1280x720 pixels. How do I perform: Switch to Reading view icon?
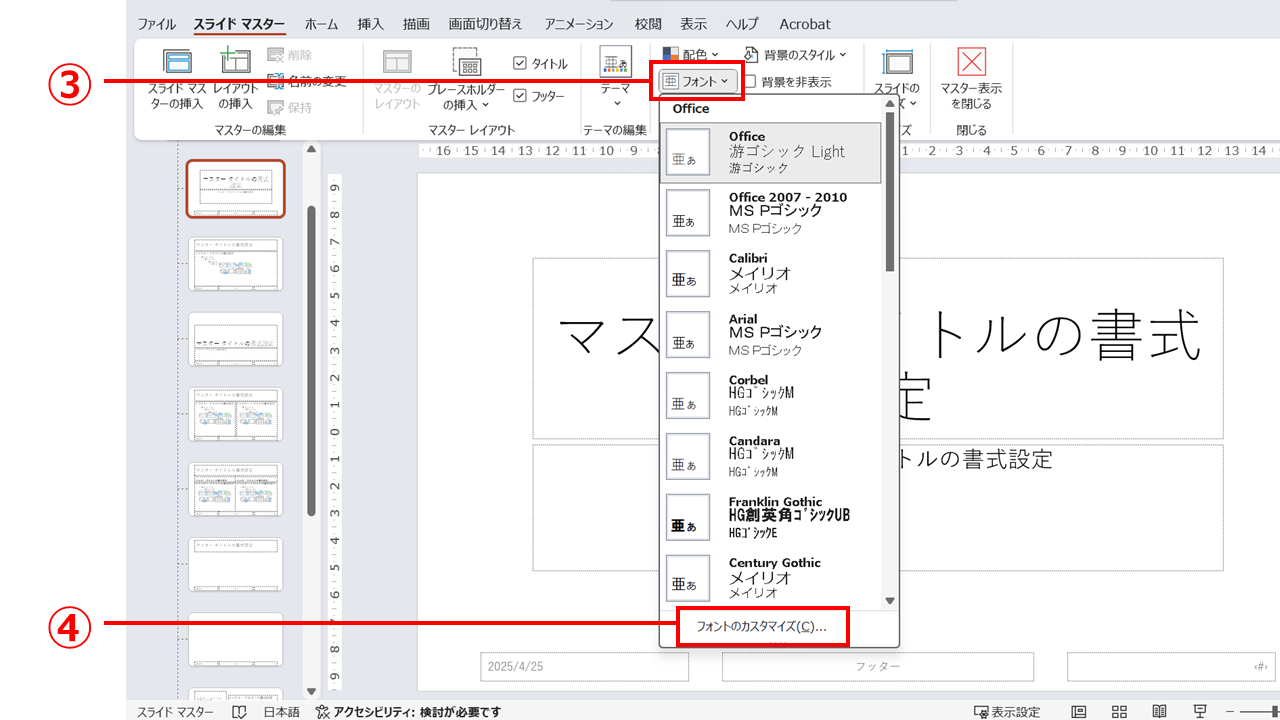pos(1160,712)
